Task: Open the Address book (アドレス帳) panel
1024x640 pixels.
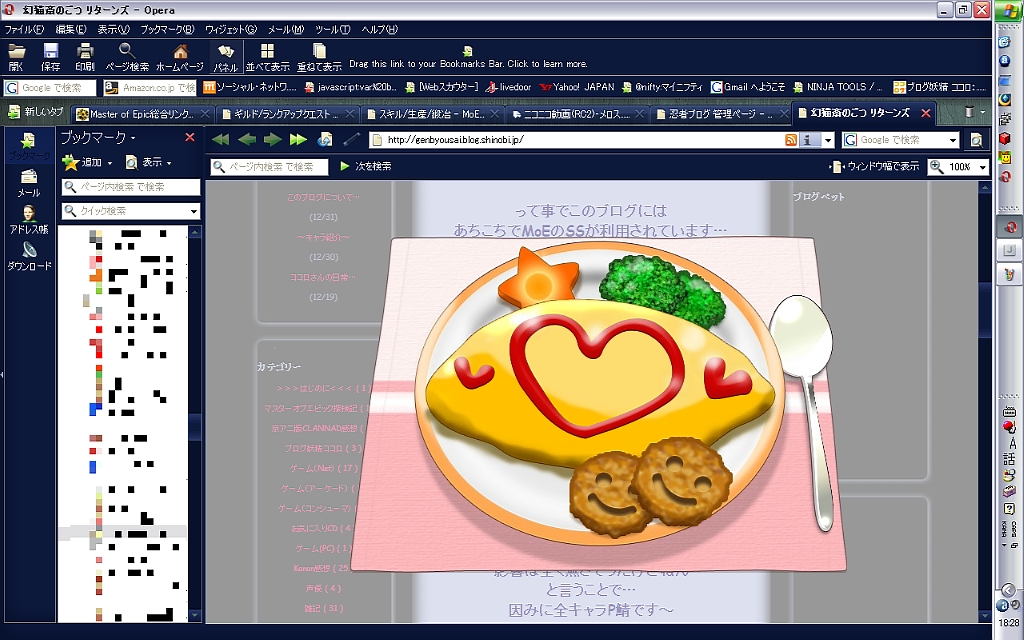Action: (x=28, y=220)
